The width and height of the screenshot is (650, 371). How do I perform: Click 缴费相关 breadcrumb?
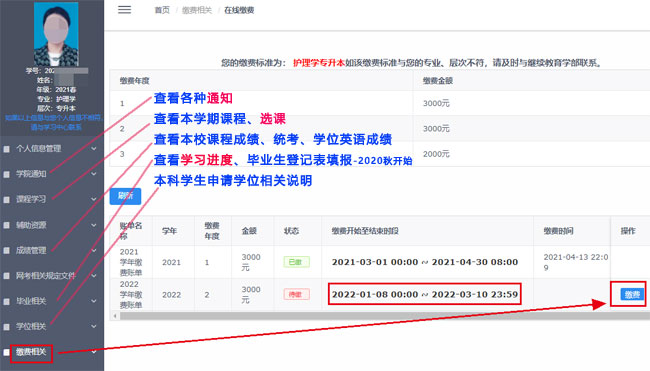[197, 10]
